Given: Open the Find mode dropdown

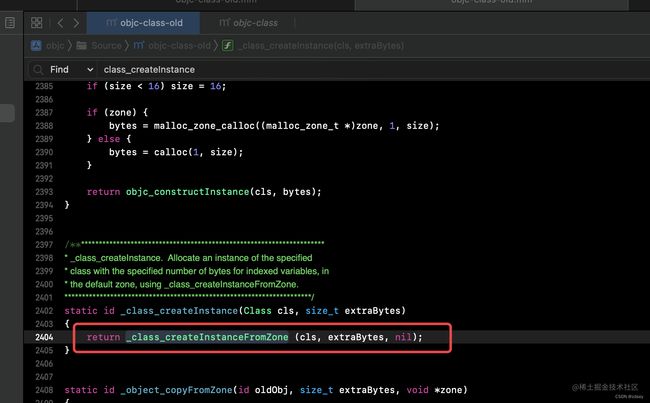Looking at the screenshot, I should pos(71,70).
